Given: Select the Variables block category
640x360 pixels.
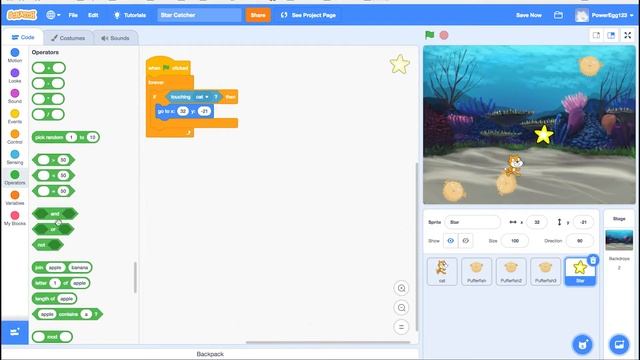Looking at the screenshot, I should (x=15, y=198).
